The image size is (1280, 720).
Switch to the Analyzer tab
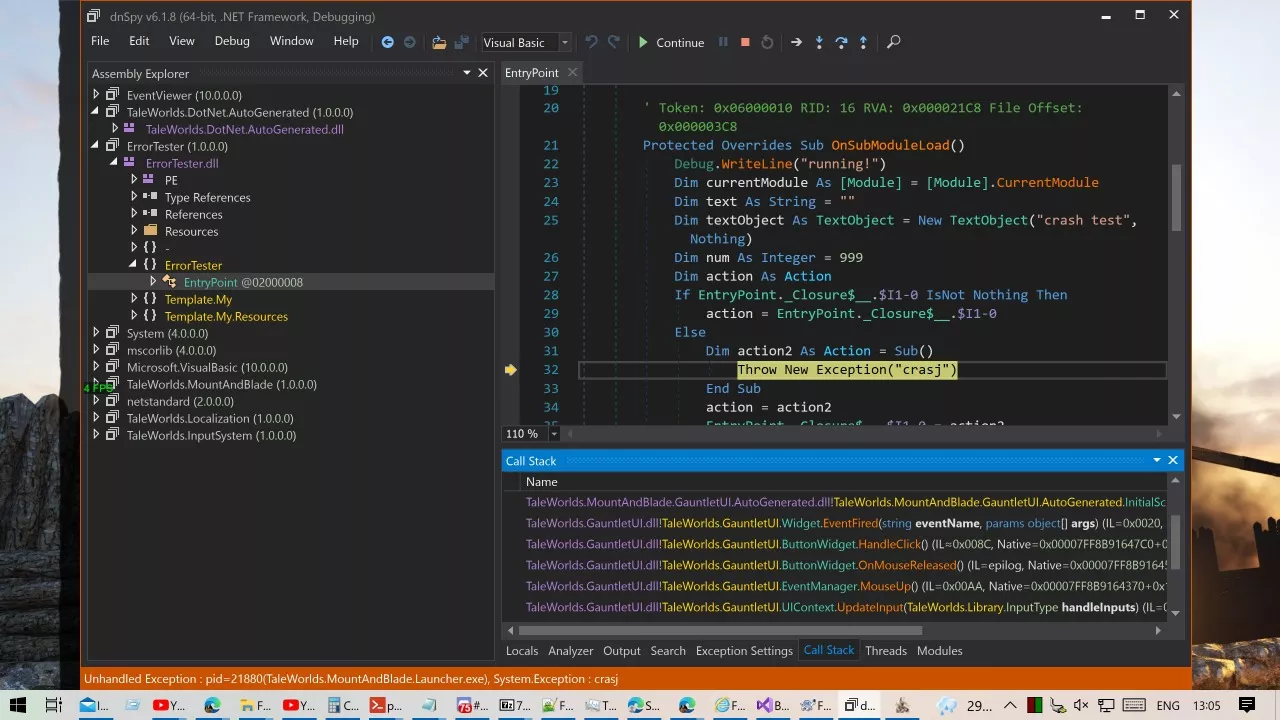[571, 650]
